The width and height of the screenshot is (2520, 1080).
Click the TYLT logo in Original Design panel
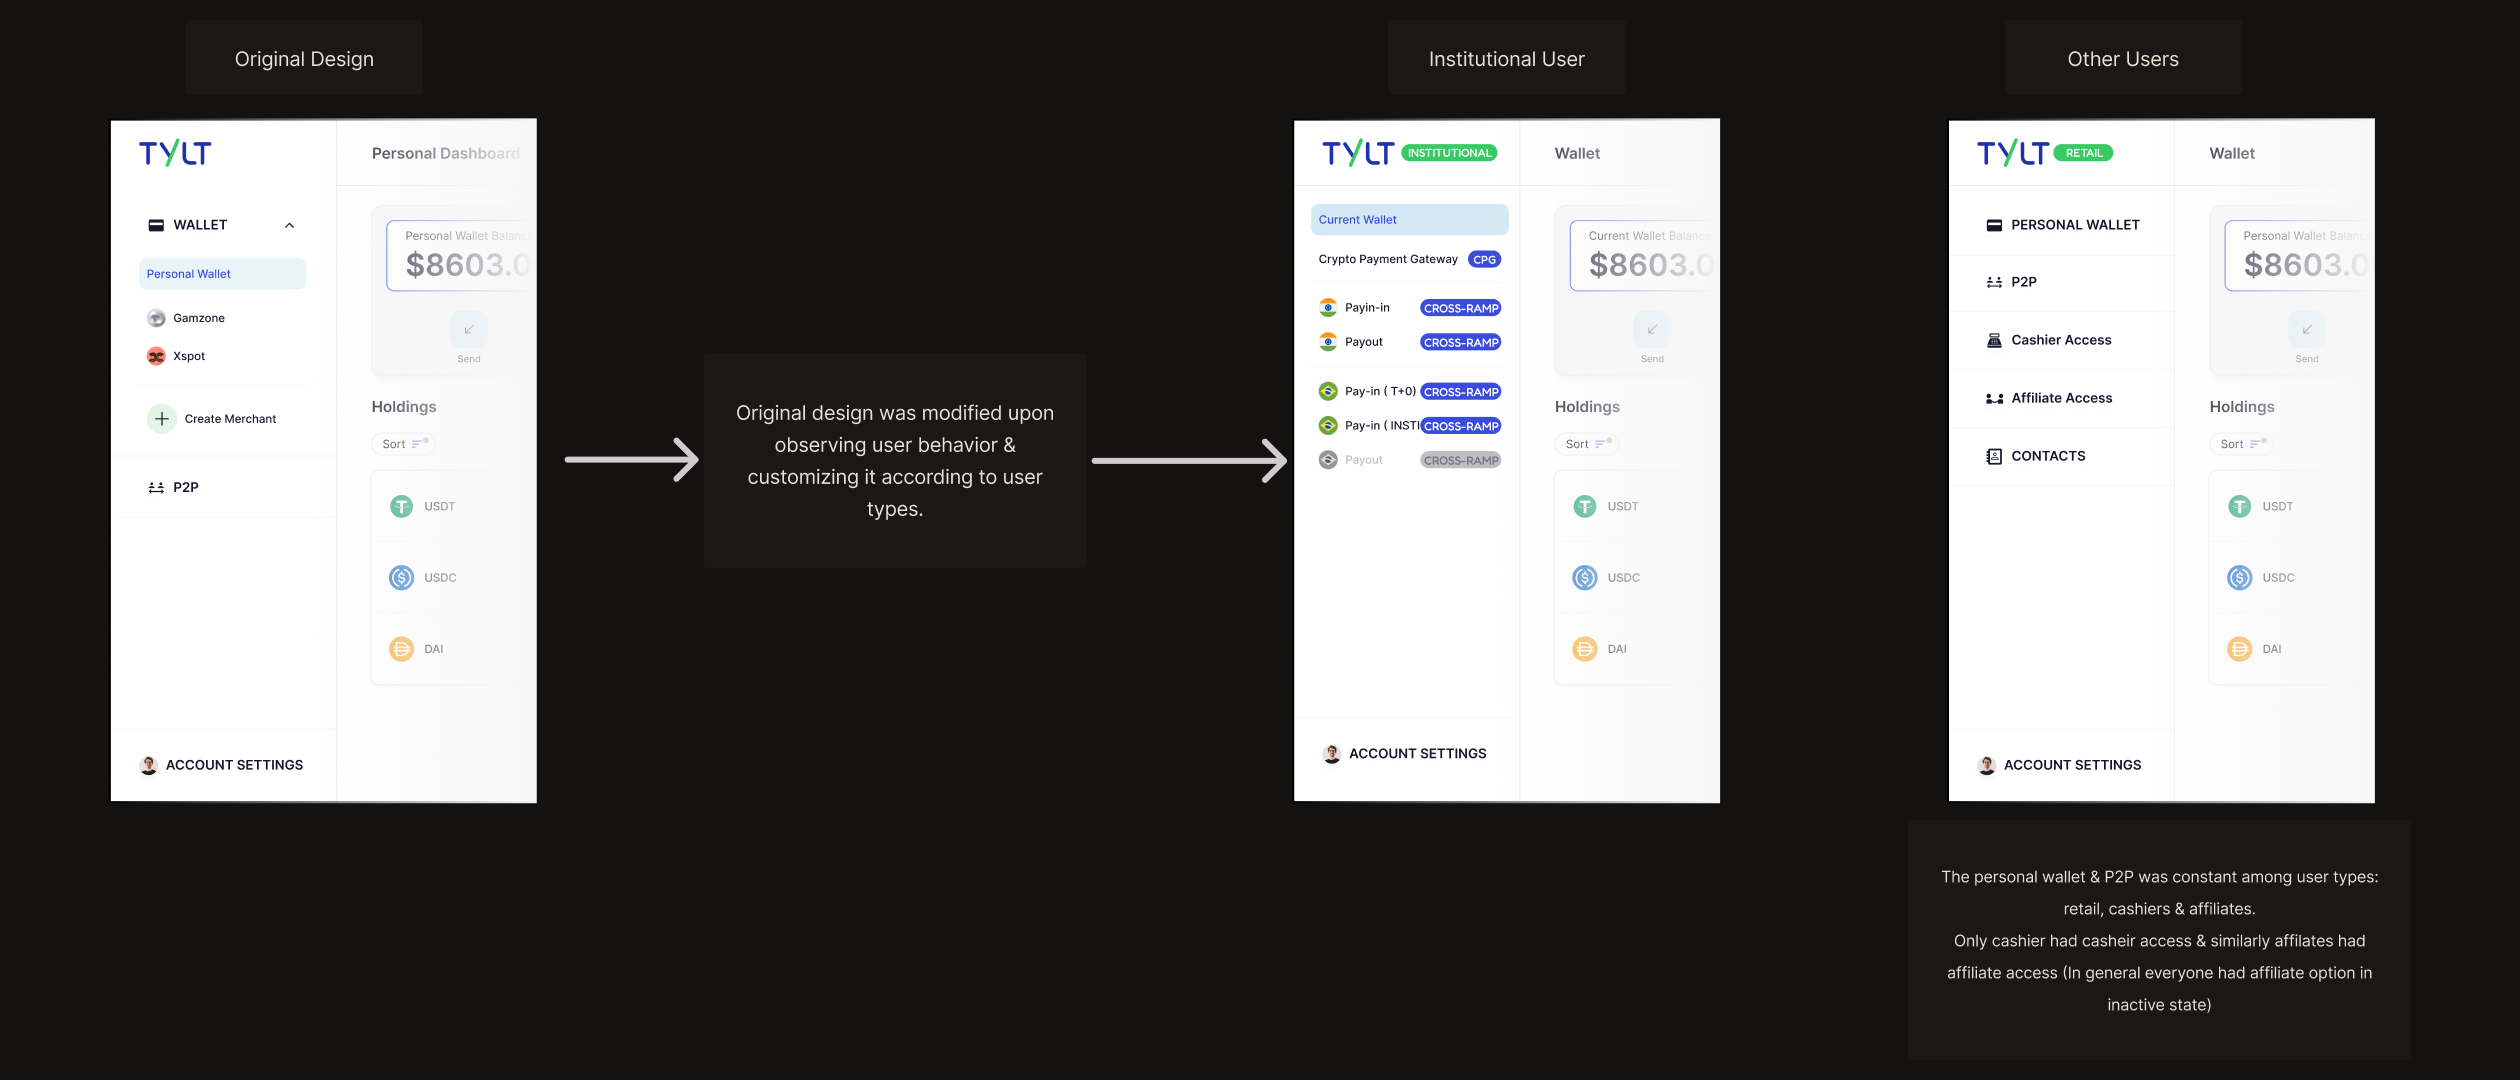[x=175, y=153]
